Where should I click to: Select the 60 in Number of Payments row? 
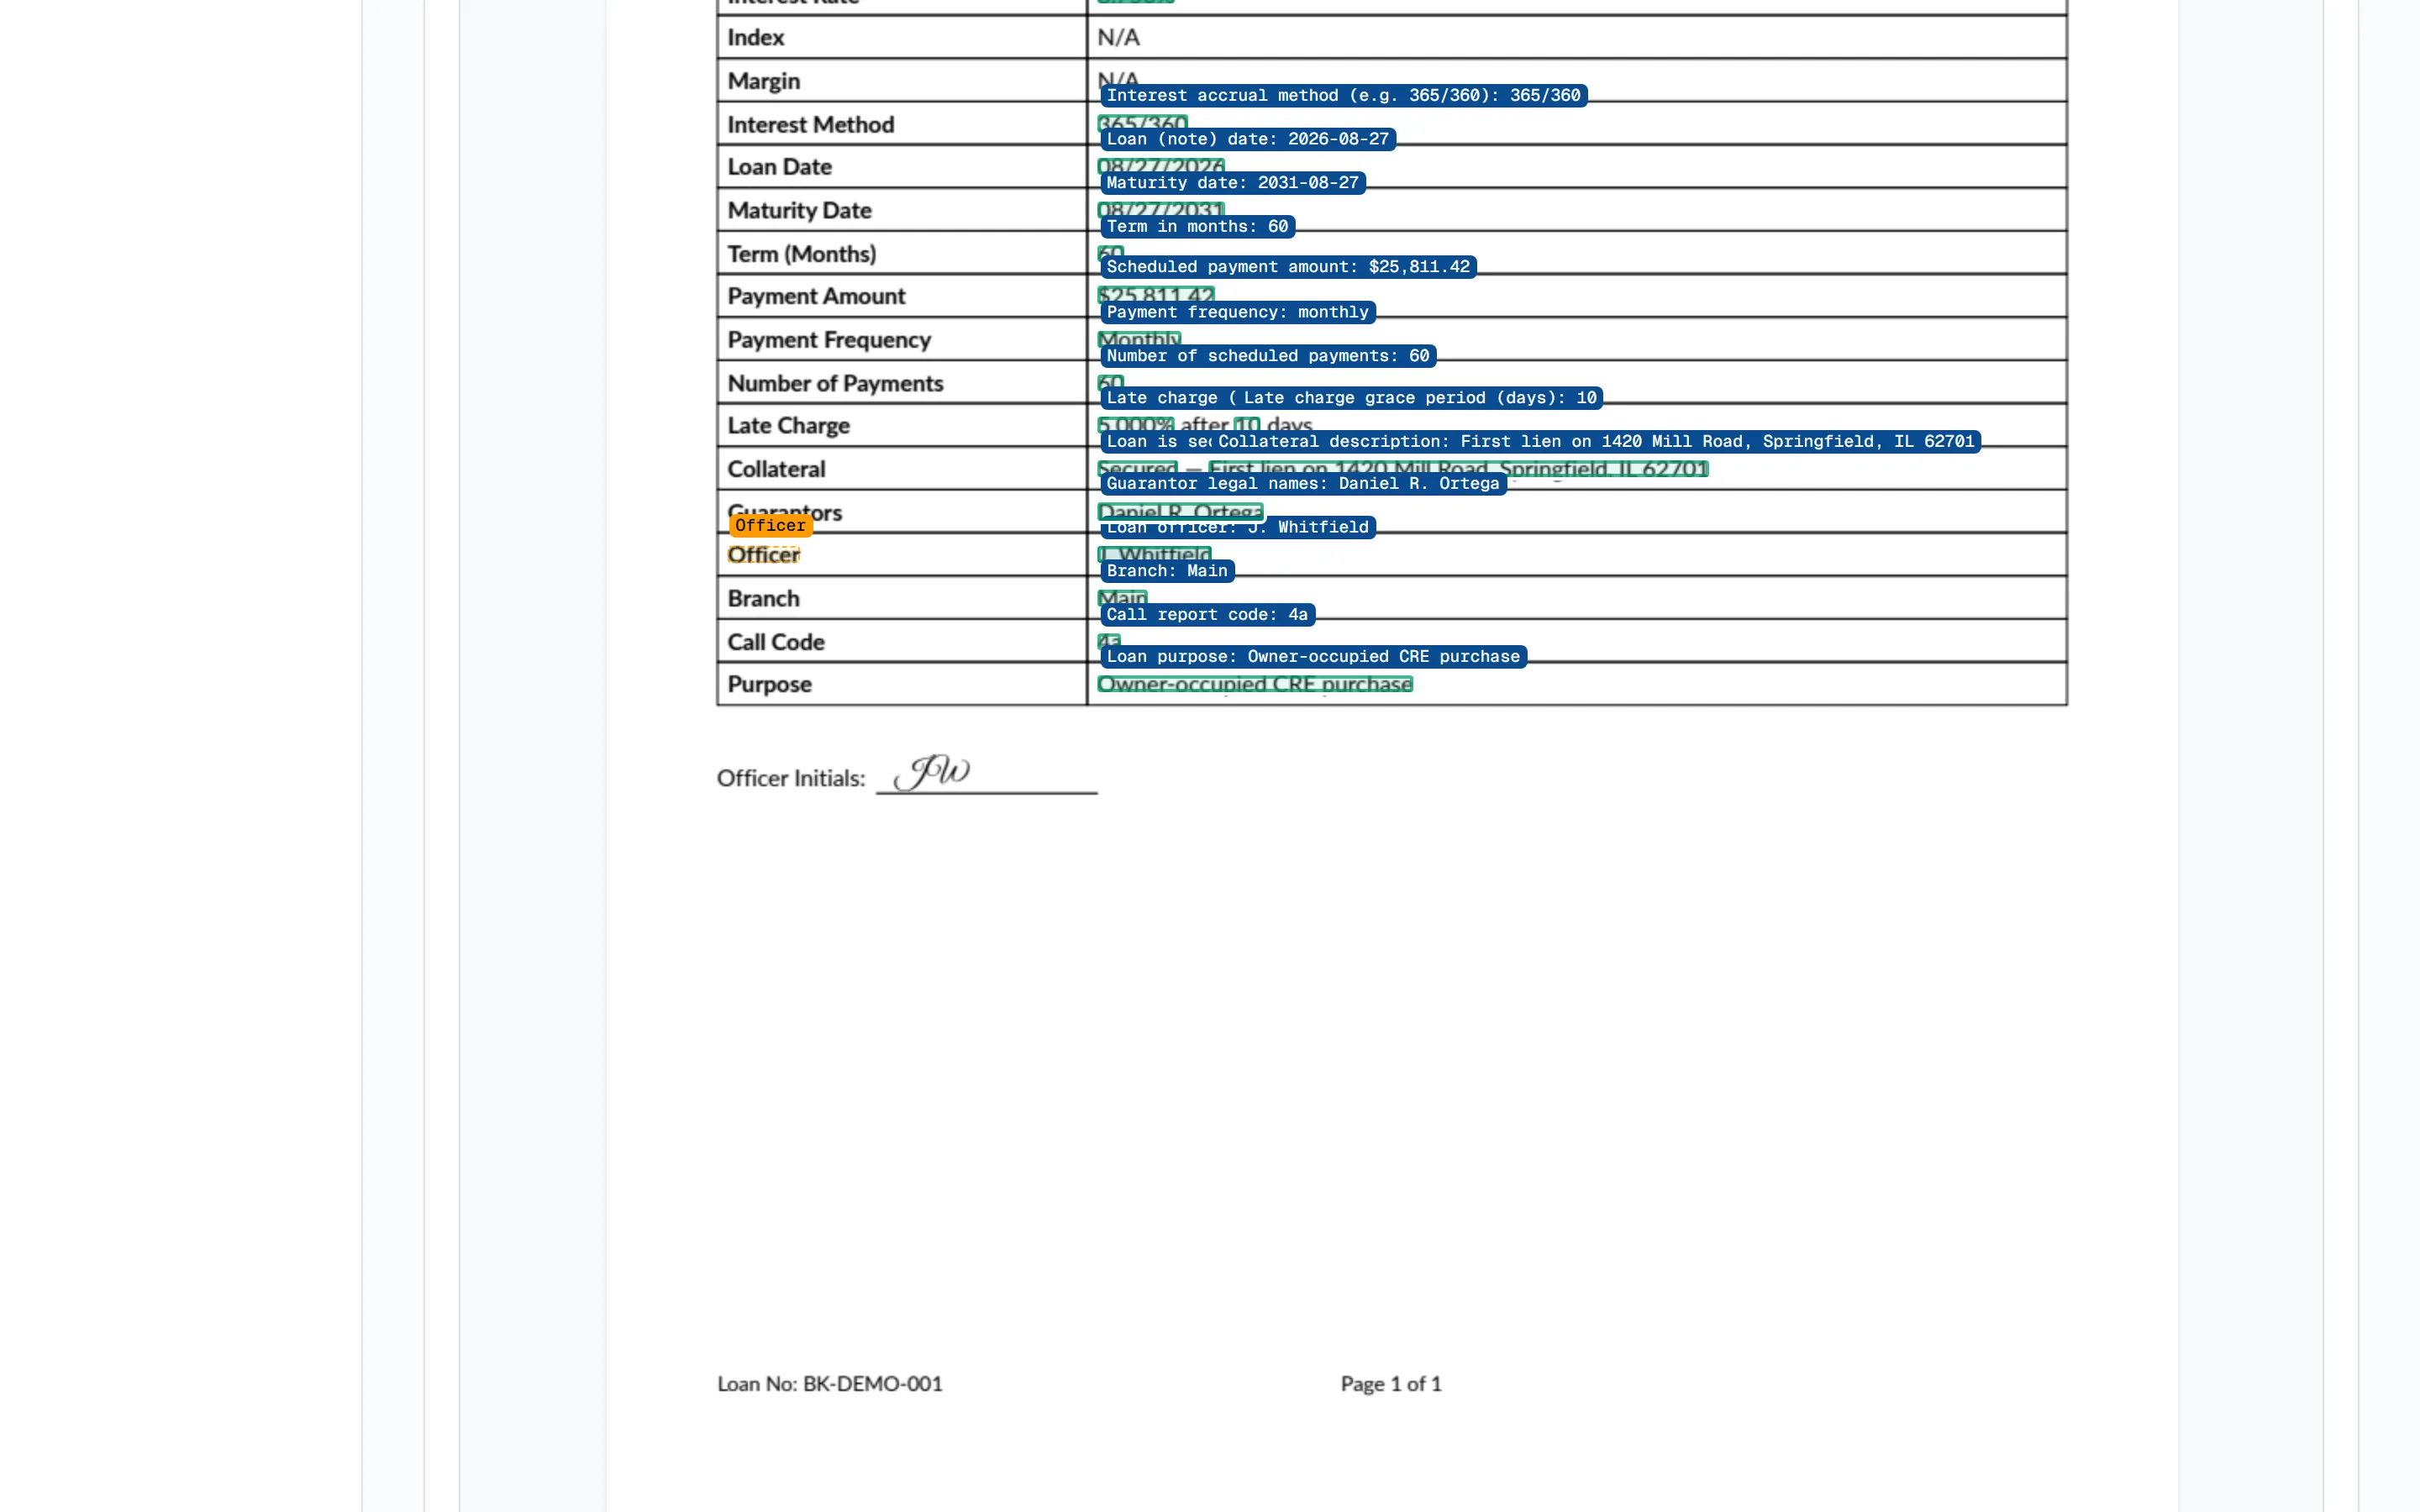point(1110,383)
